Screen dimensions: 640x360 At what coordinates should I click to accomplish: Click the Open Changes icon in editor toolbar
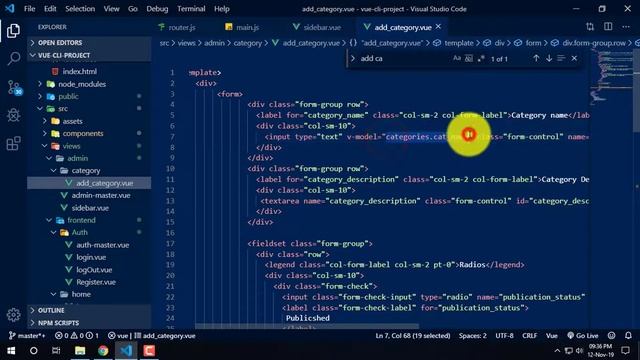[590, 27]
